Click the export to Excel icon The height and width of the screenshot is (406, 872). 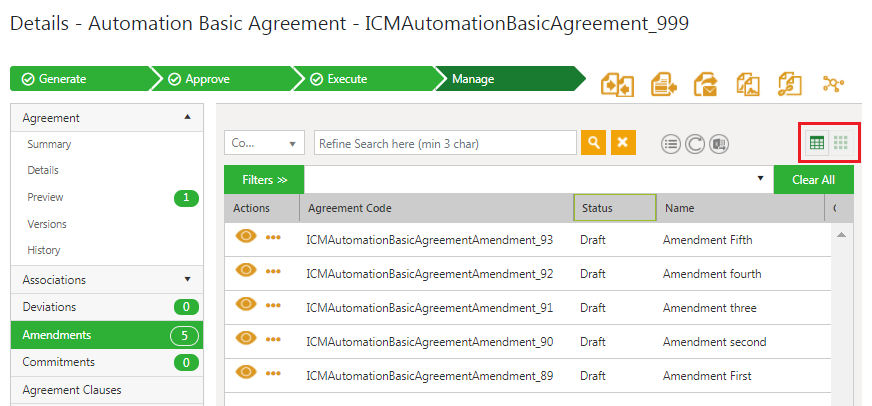(x=719, y=144)
